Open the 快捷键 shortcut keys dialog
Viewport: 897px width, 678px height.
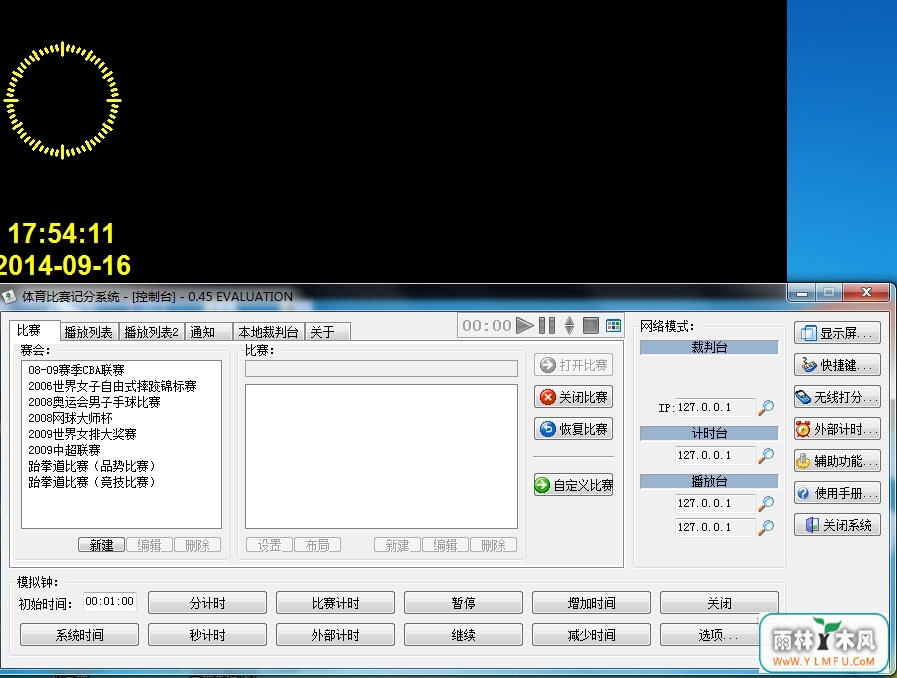coord(837,365)
